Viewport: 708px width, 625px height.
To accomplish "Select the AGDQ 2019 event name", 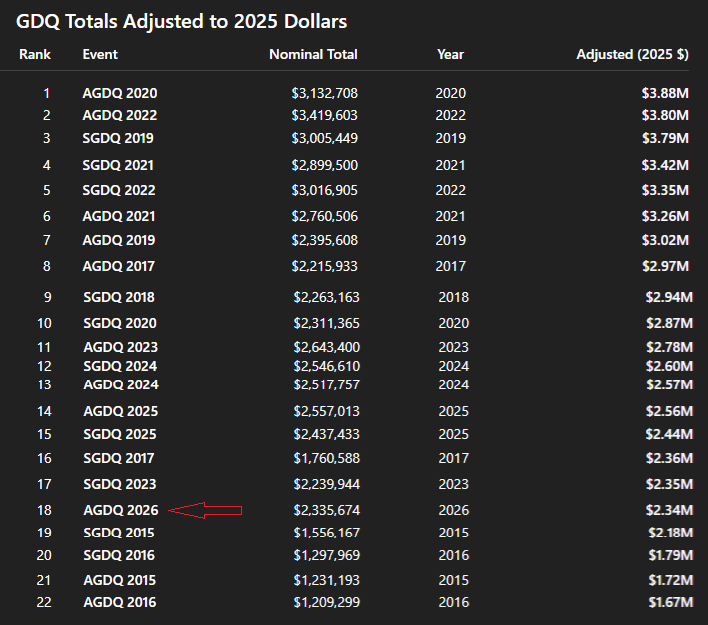I will pyautogui.click(x=119, y=240).
